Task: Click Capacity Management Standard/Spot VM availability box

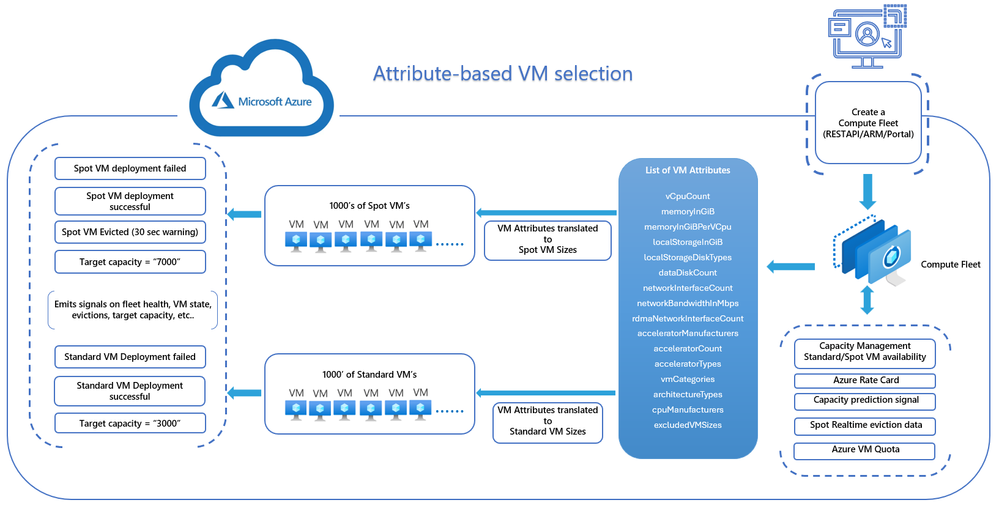Action: (865, 352)
